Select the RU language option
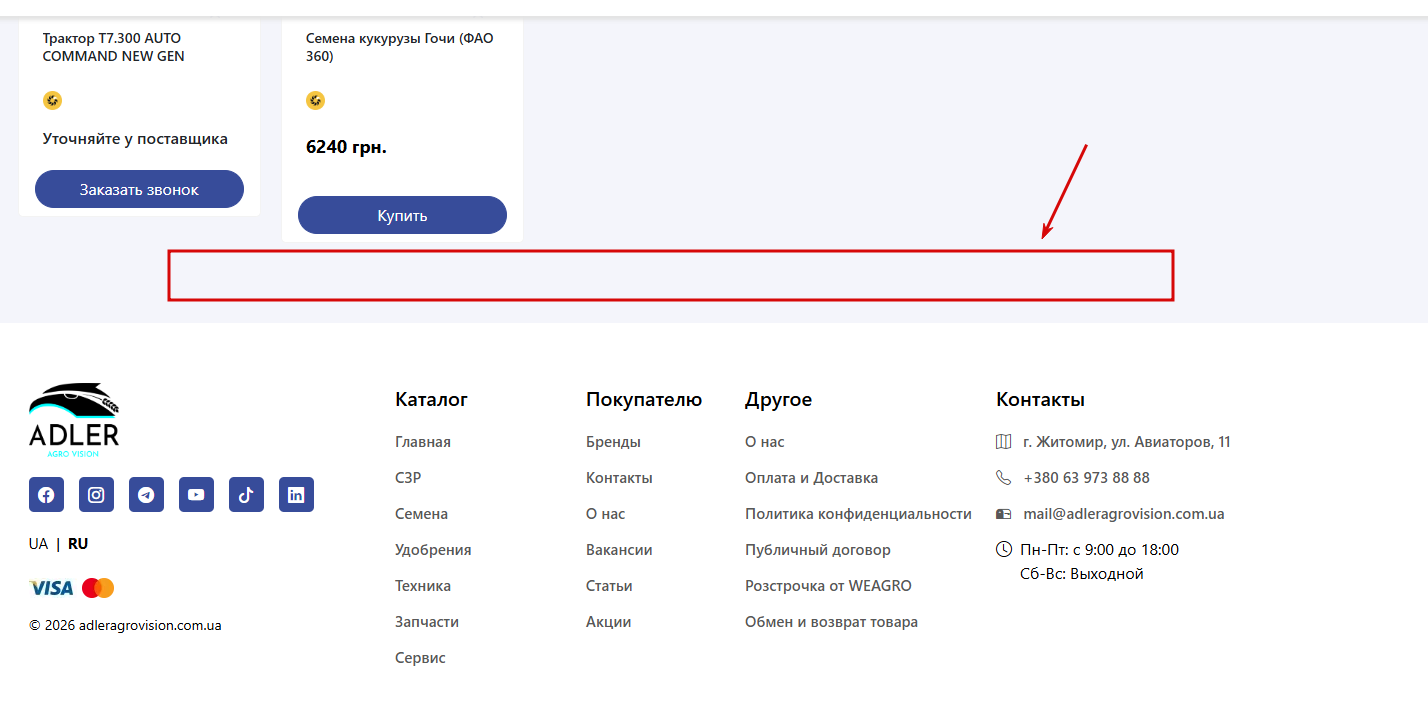1428x722 pixels. click(x=78, y=544)
